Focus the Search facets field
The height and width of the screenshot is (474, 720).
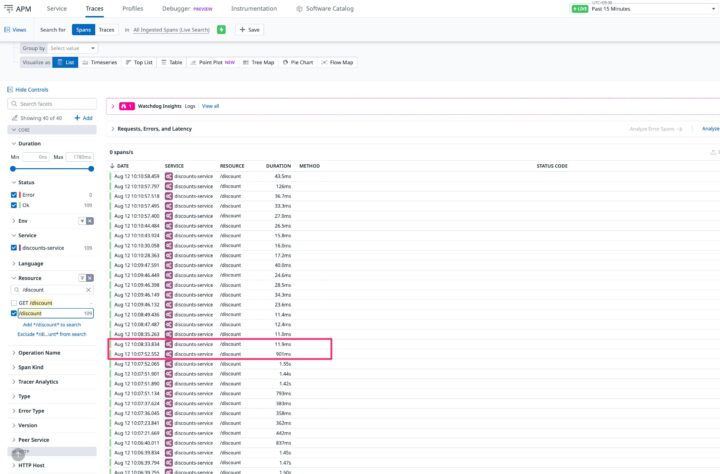52,104
